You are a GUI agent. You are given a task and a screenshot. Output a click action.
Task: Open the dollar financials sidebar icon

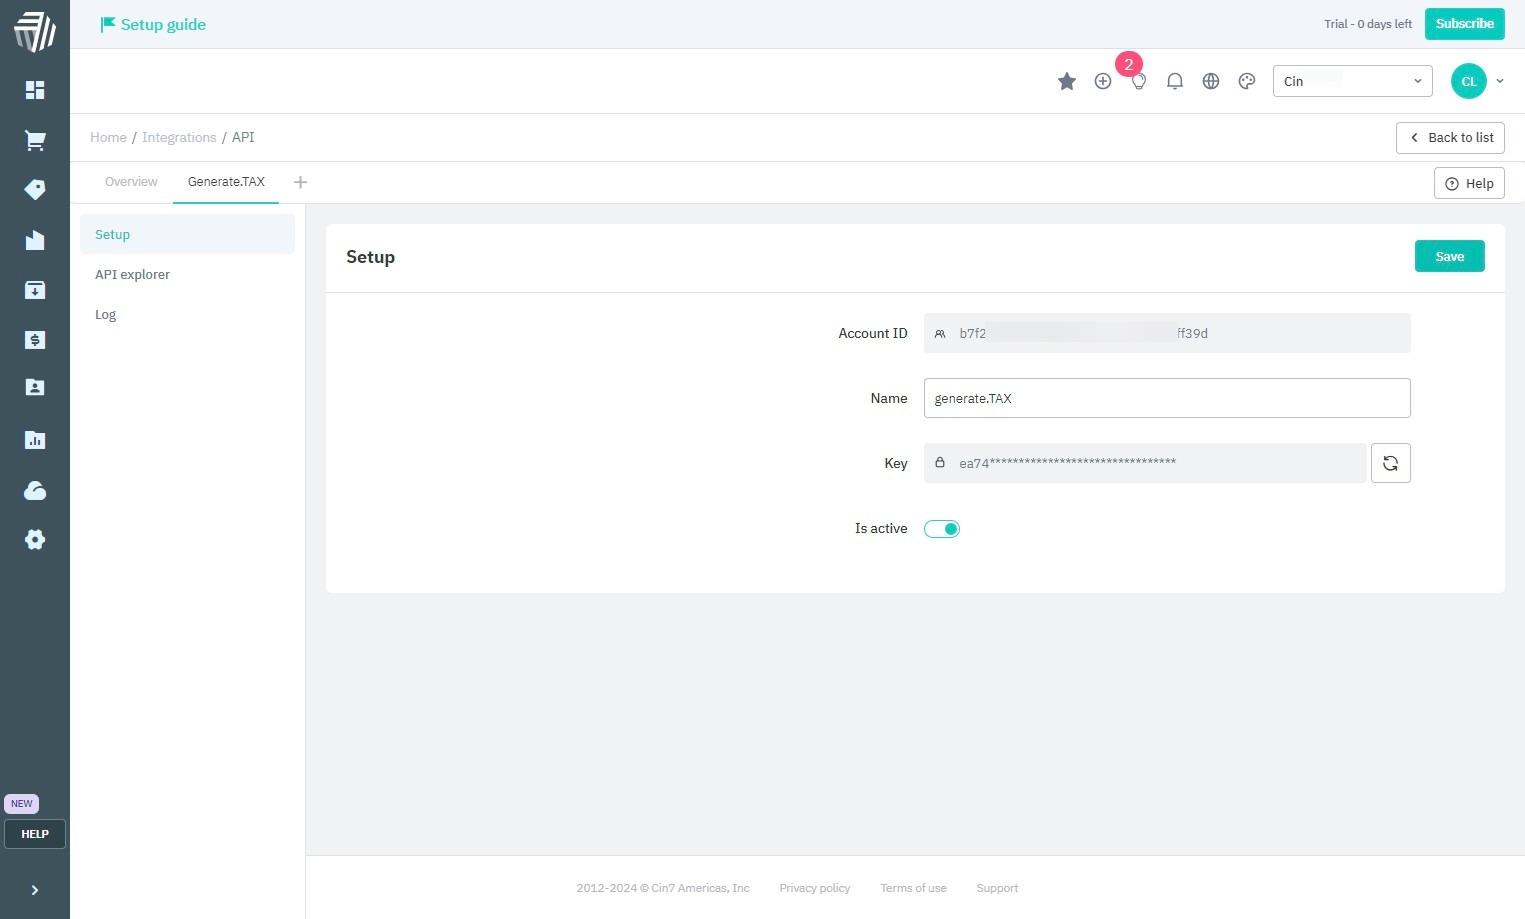point(35,340)
